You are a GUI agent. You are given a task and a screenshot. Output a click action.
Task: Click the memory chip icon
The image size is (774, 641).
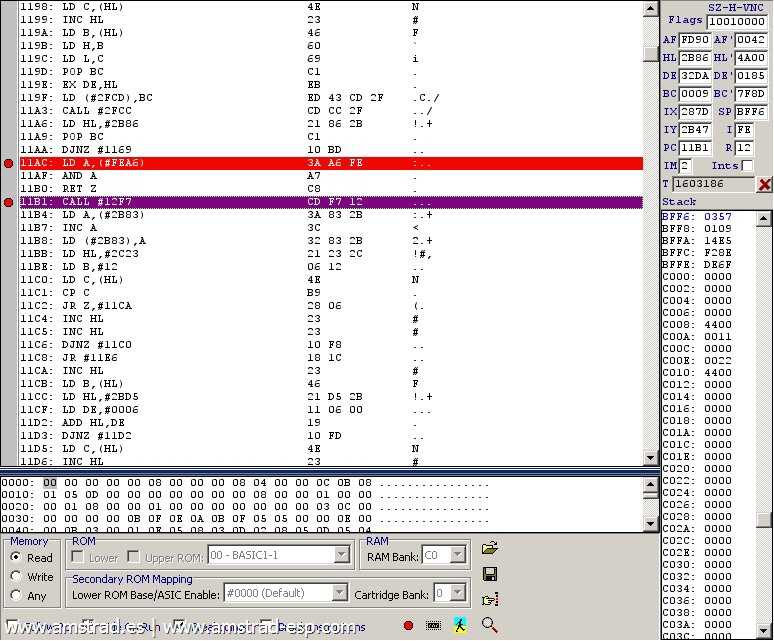click(434, 625)
